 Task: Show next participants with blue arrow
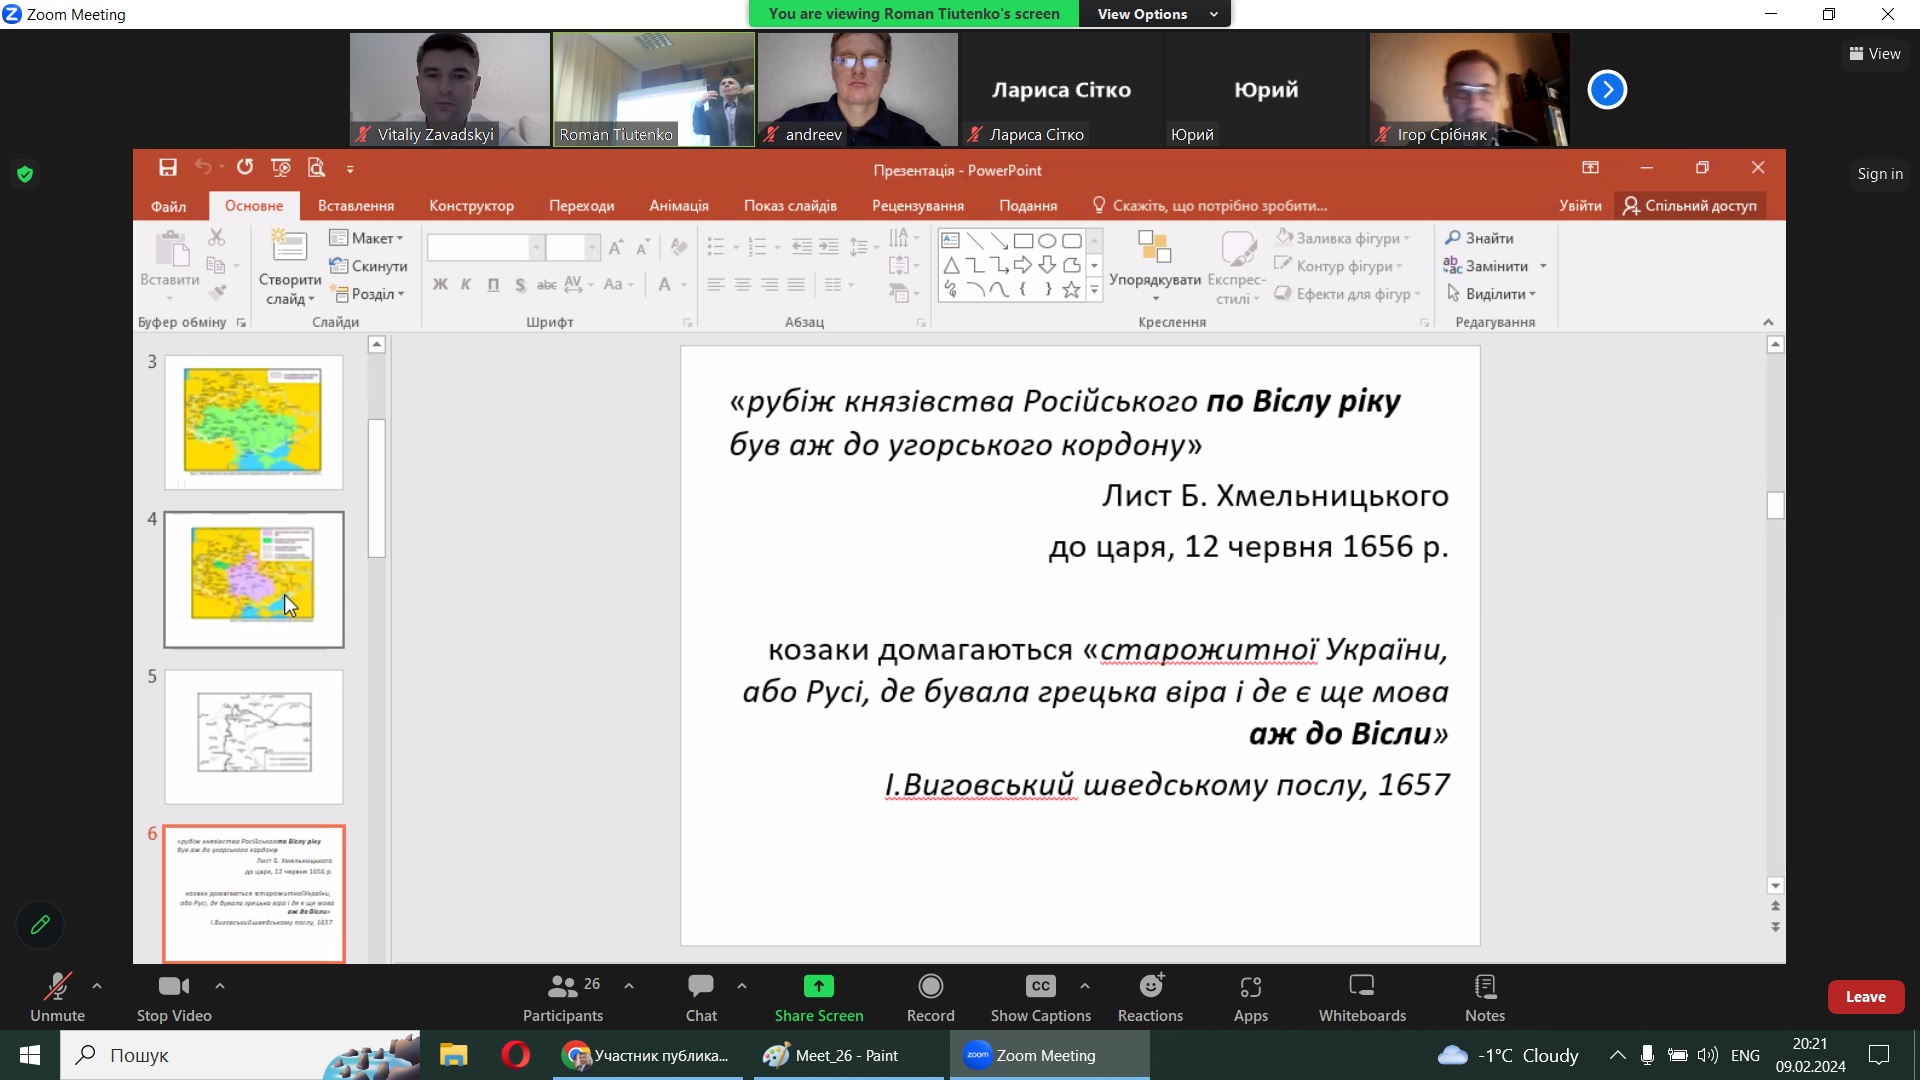(1607, 90)
